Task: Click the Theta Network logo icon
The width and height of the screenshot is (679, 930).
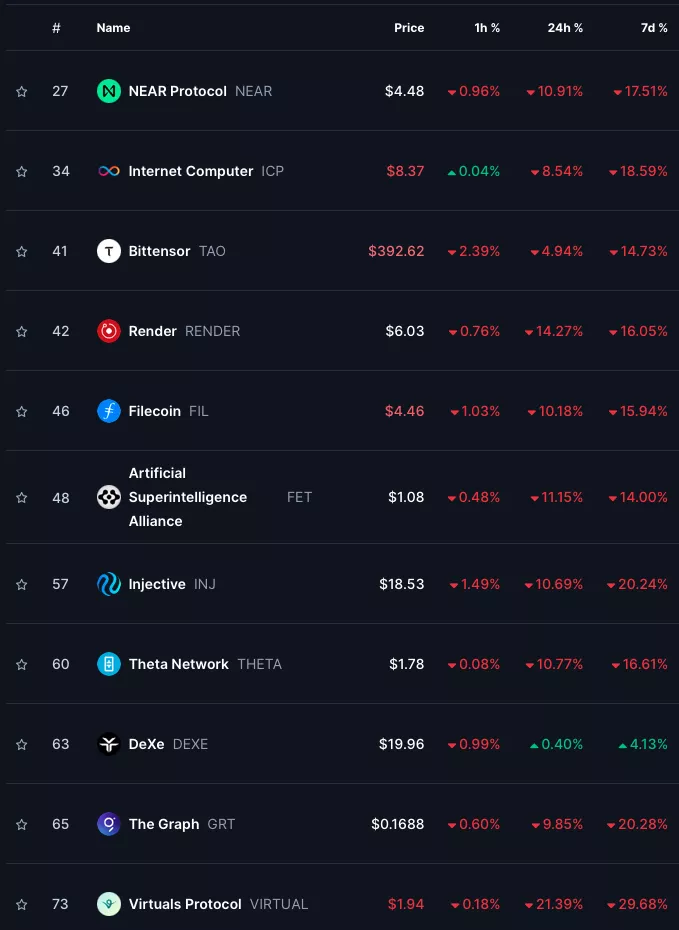Action: pyautogui.click(x=109, y=664)
